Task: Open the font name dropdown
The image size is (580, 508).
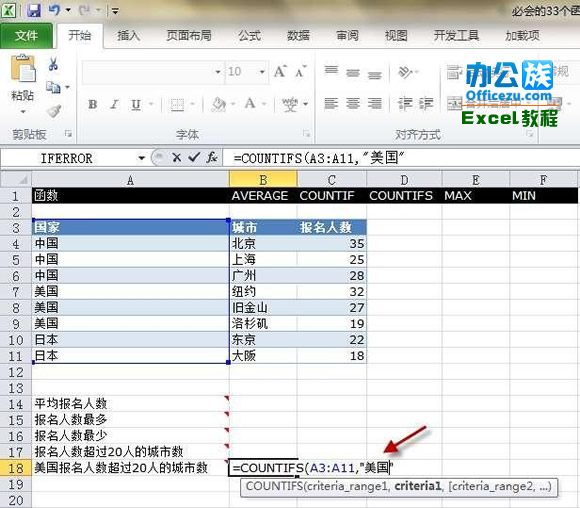Action: tap(218, 72)
